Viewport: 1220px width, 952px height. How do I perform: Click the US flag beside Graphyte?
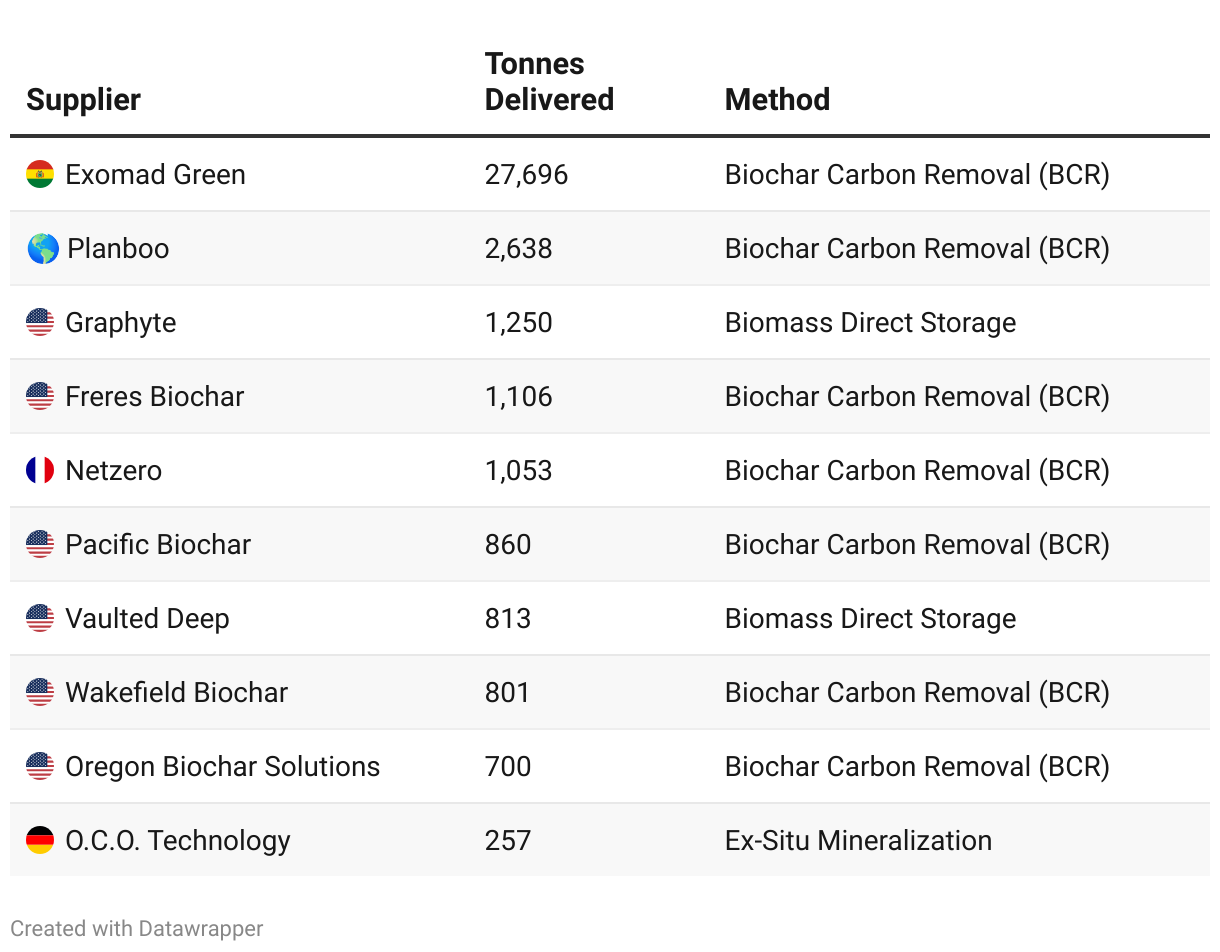pos(40,322)
